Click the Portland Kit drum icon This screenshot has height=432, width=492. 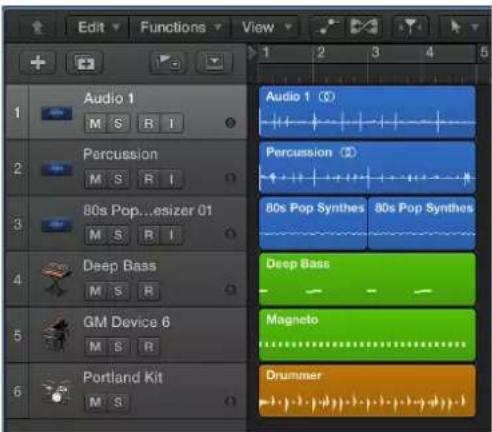56,391
